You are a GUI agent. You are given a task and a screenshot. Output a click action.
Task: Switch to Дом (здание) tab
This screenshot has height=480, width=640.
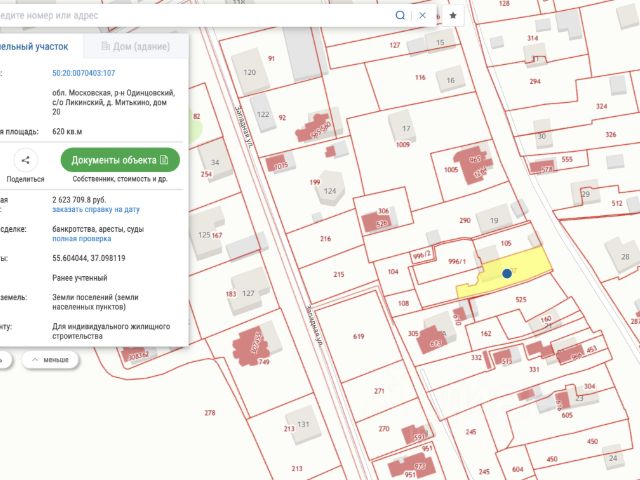(x=136, y=46)
